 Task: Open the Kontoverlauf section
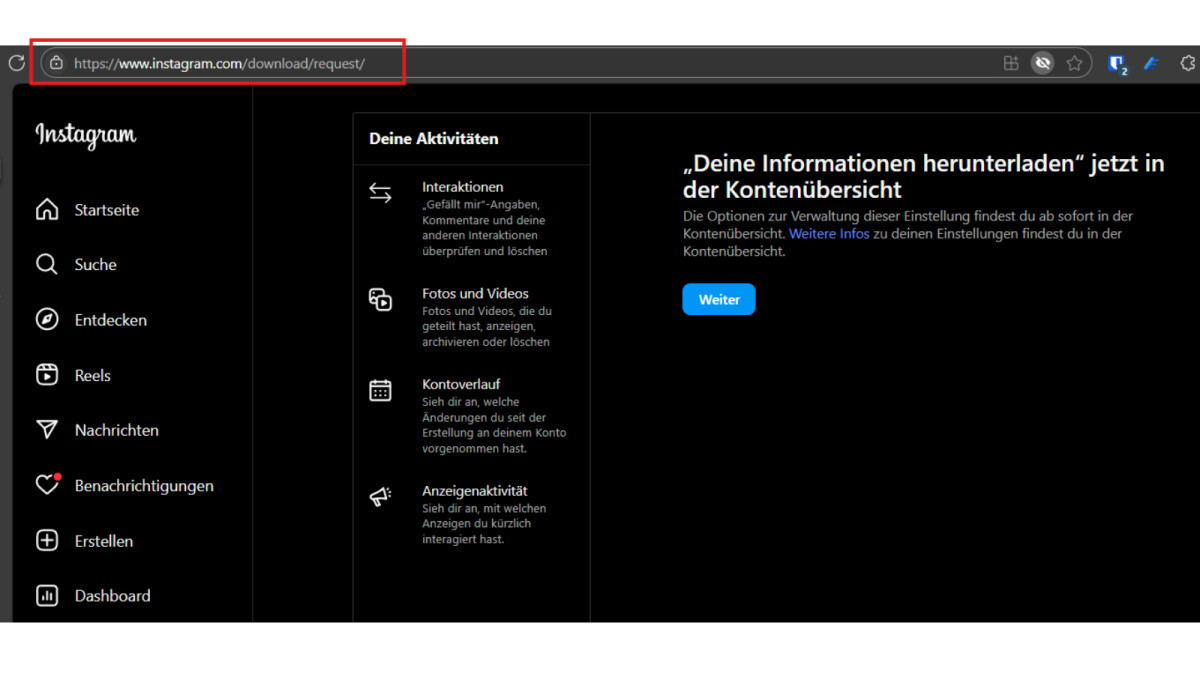[461, 384]
